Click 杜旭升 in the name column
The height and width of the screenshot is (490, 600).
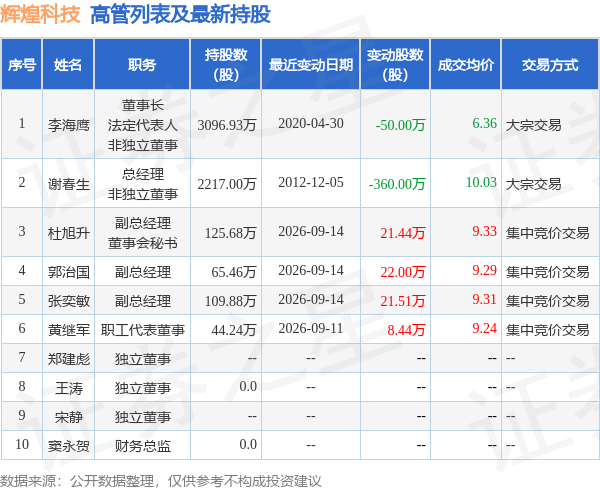tap(68, 233)
